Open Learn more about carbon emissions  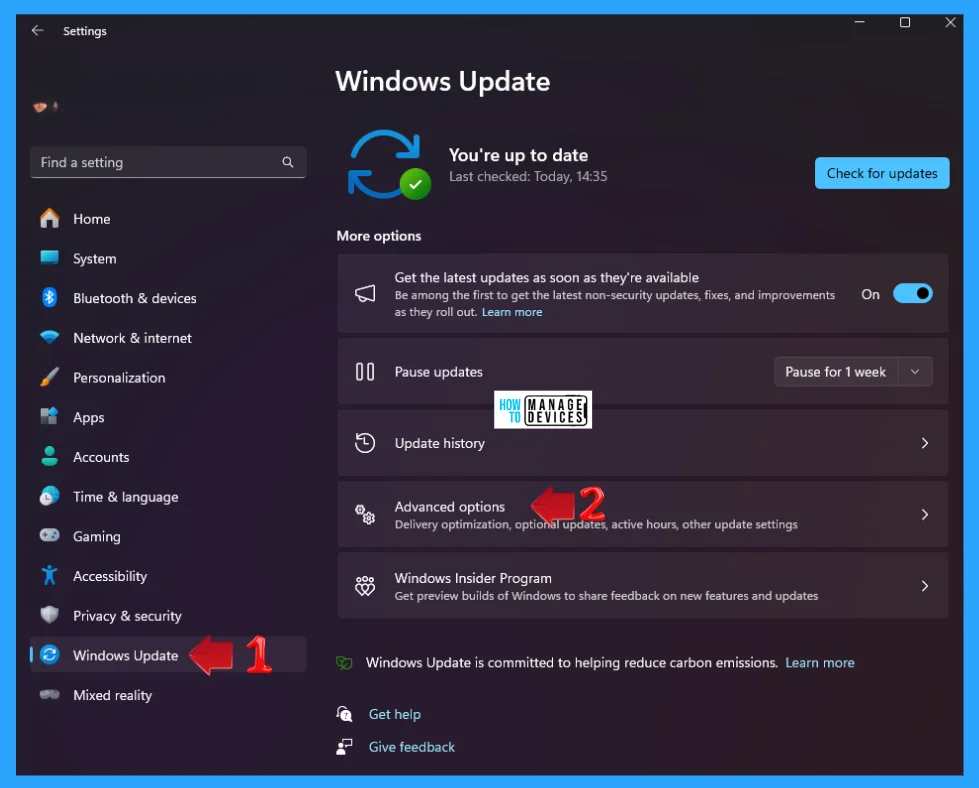tap(820, 662)
